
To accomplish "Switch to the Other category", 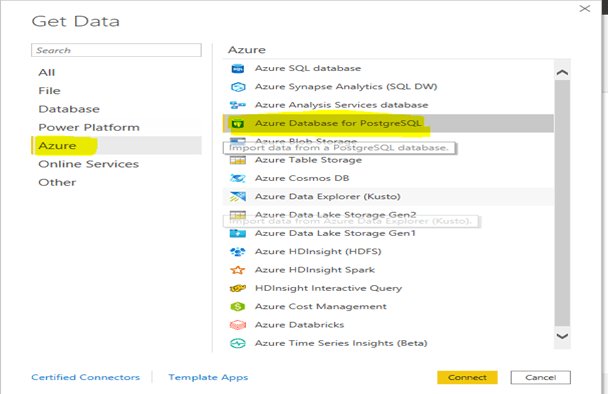I will point(116,182).
